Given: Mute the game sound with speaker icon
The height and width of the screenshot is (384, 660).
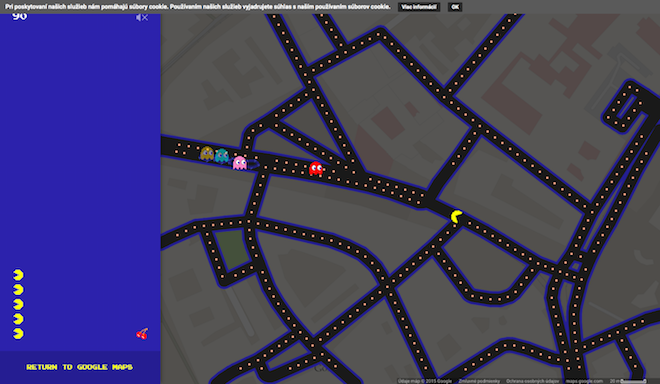Looking at the screenshot, I should (142, 17).
